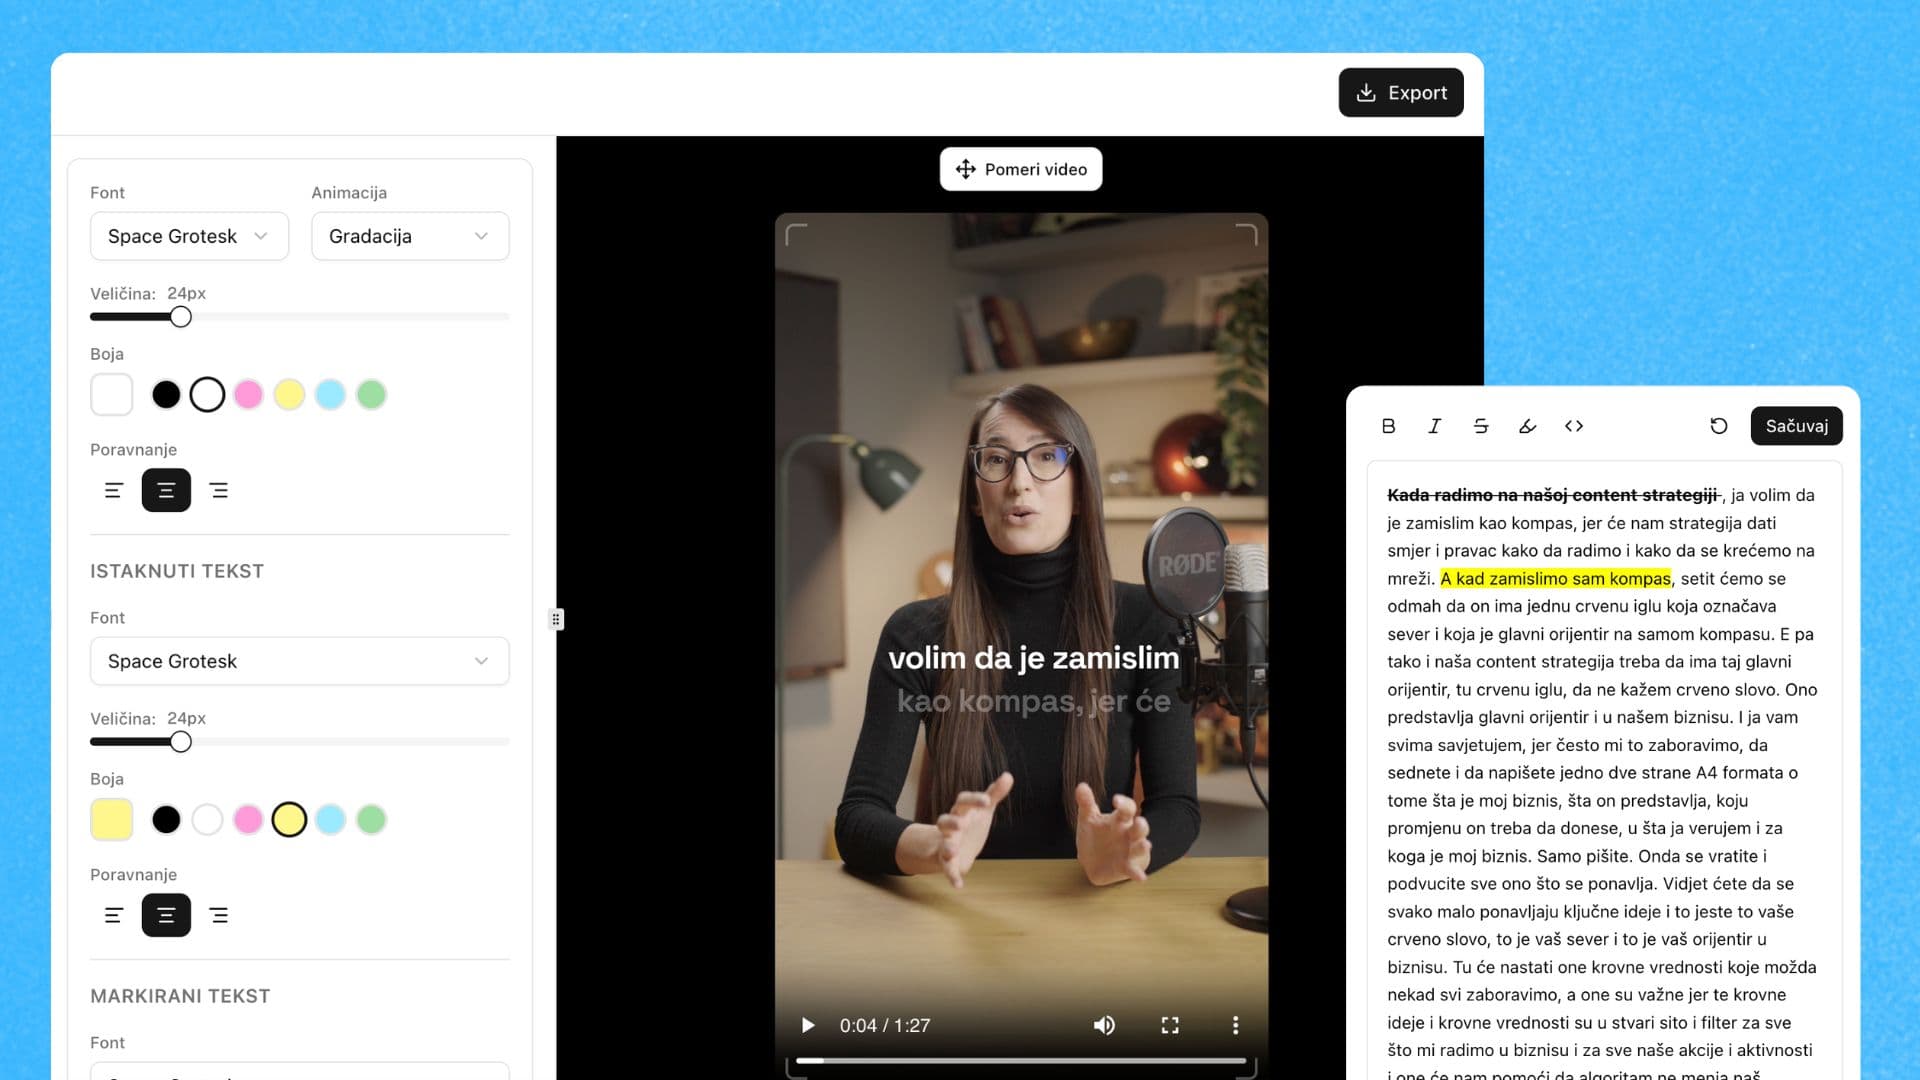Click the Export button
1920x1080 pixels.
(1401, 93)
